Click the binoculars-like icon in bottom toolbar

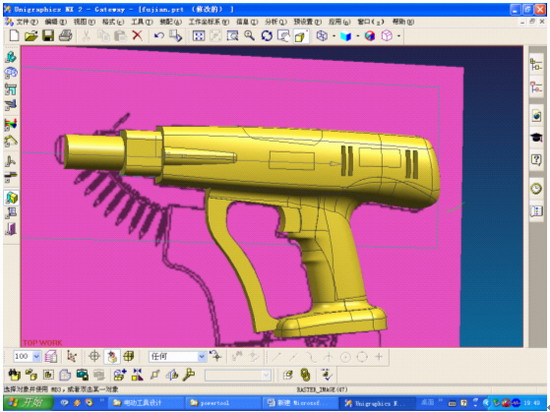click(x=14, y=375)
